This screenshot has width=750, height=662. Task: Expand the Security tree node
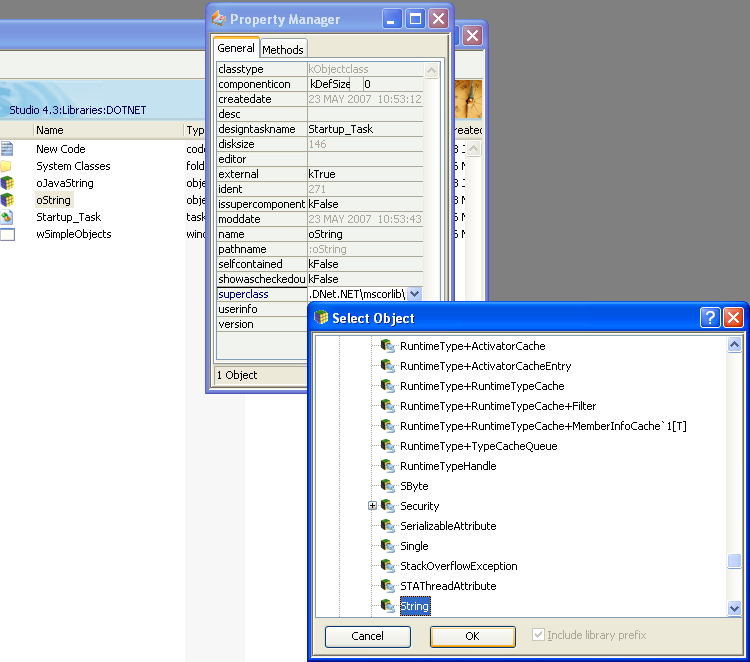click(x=372, y=506)
